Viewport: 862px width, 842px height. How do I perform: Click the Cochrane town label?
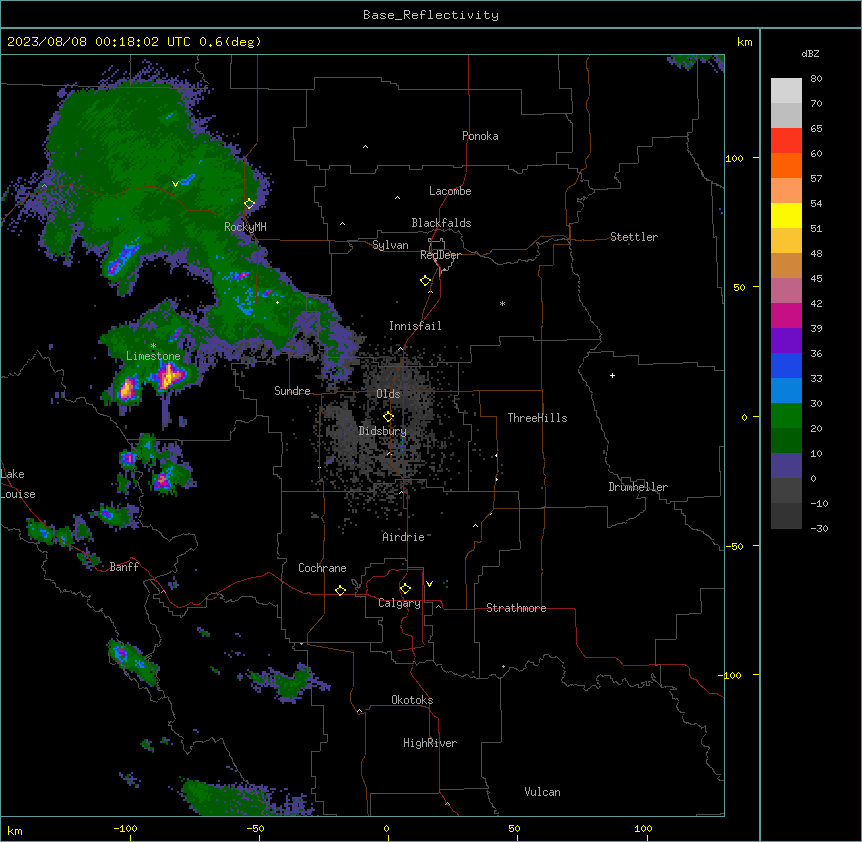coord(322,568)
